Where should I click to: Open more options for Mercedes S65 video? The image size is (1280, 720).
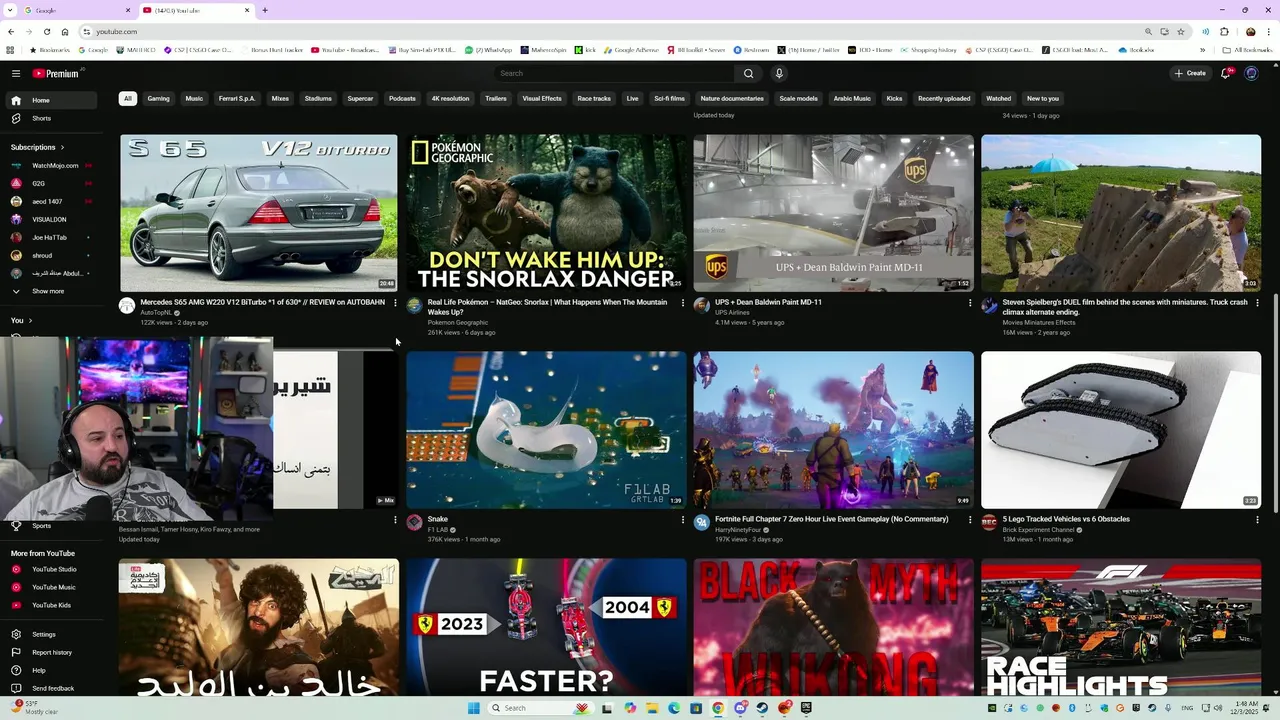coord(395,302)
